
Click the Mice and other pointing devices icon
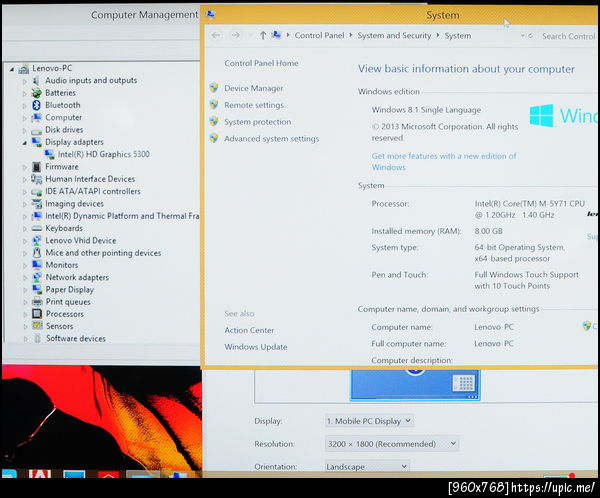37,253
